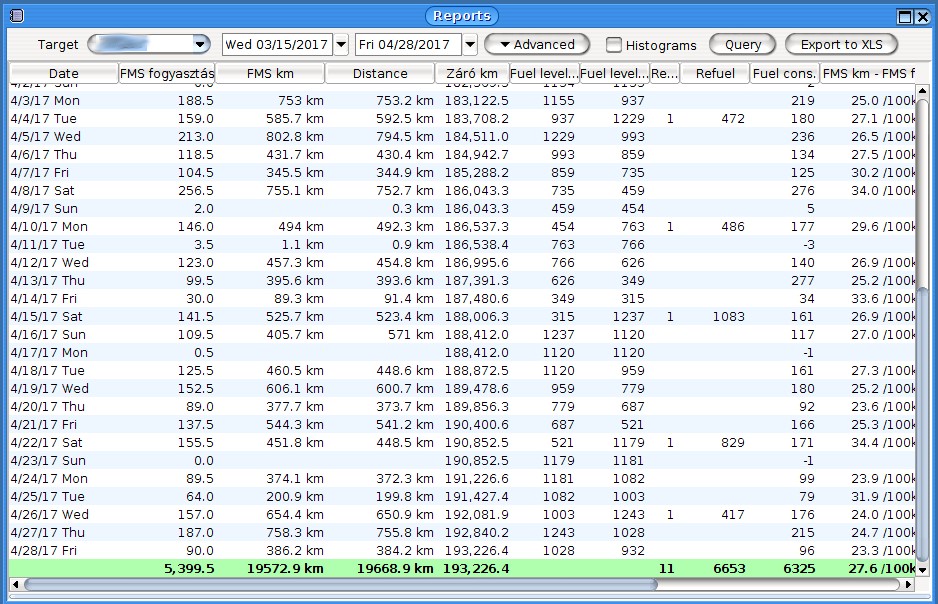Click the horizontal scrollbar right arrow
The width and height of the screenshot is (938, 604).
[x=908, y=584]
